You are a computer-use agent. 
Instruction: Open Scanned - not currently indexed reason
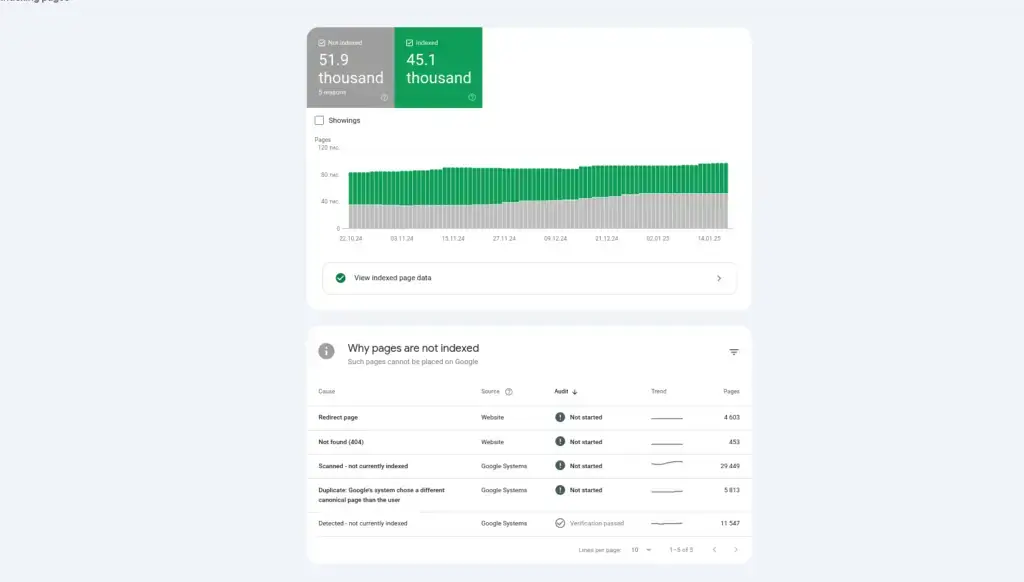[x=529, y=466]
